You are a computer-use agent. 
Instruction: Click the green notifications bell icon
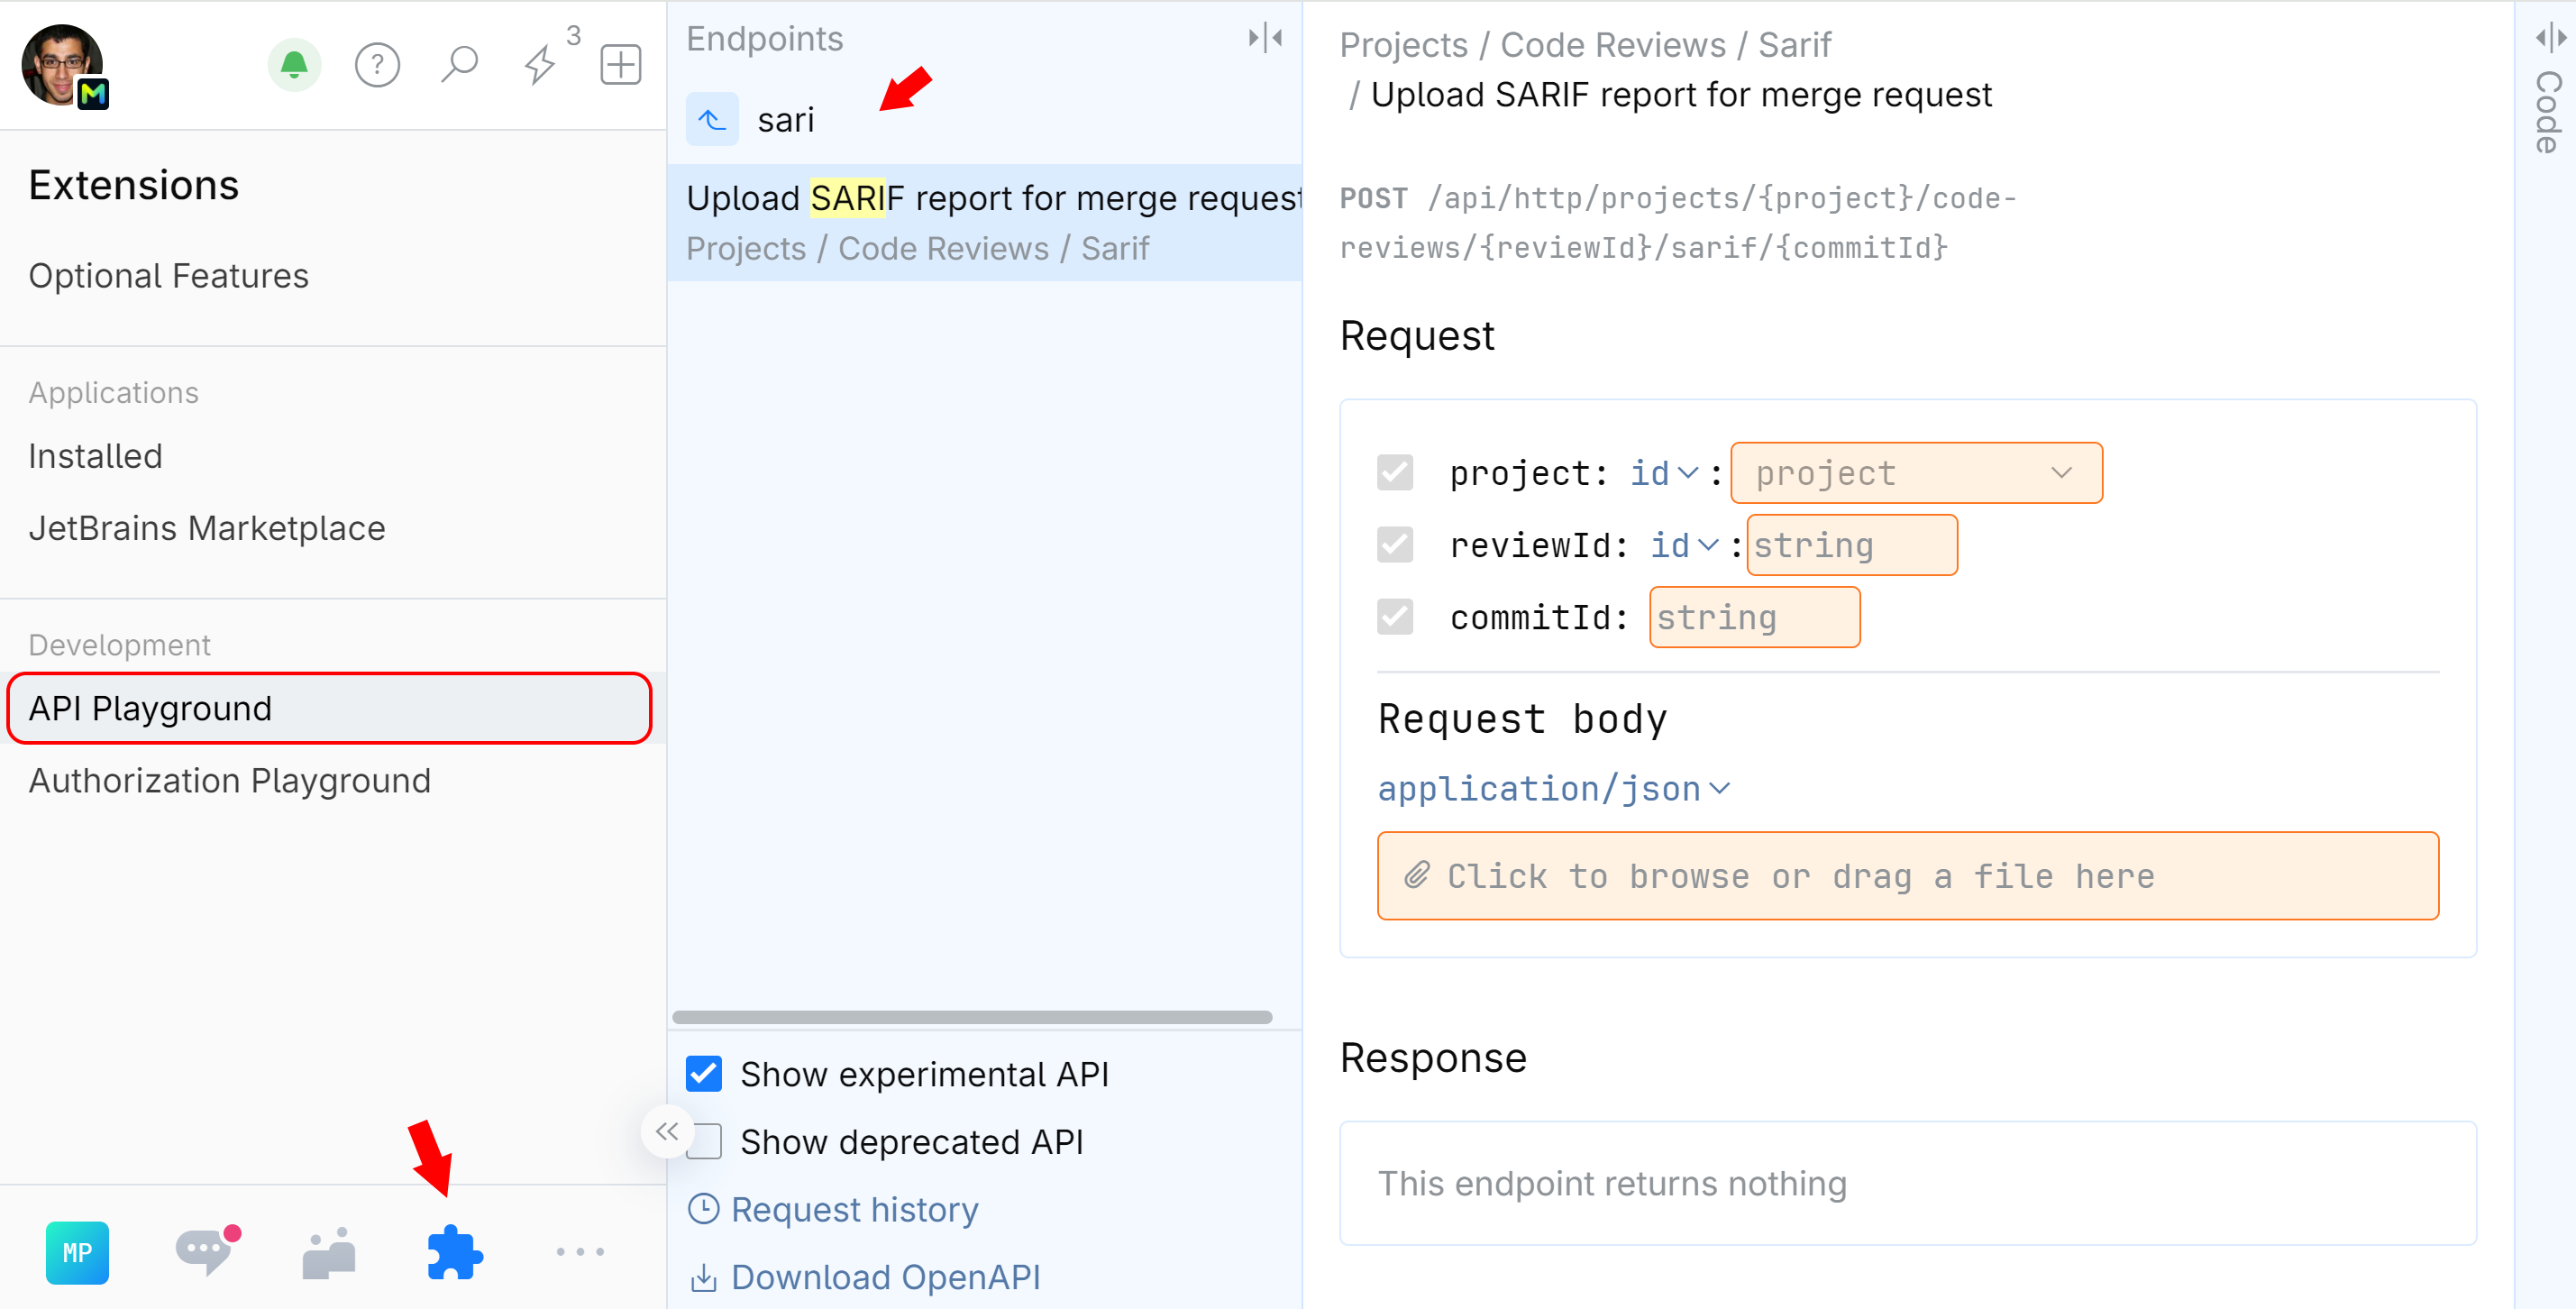(x=294, y=65)
